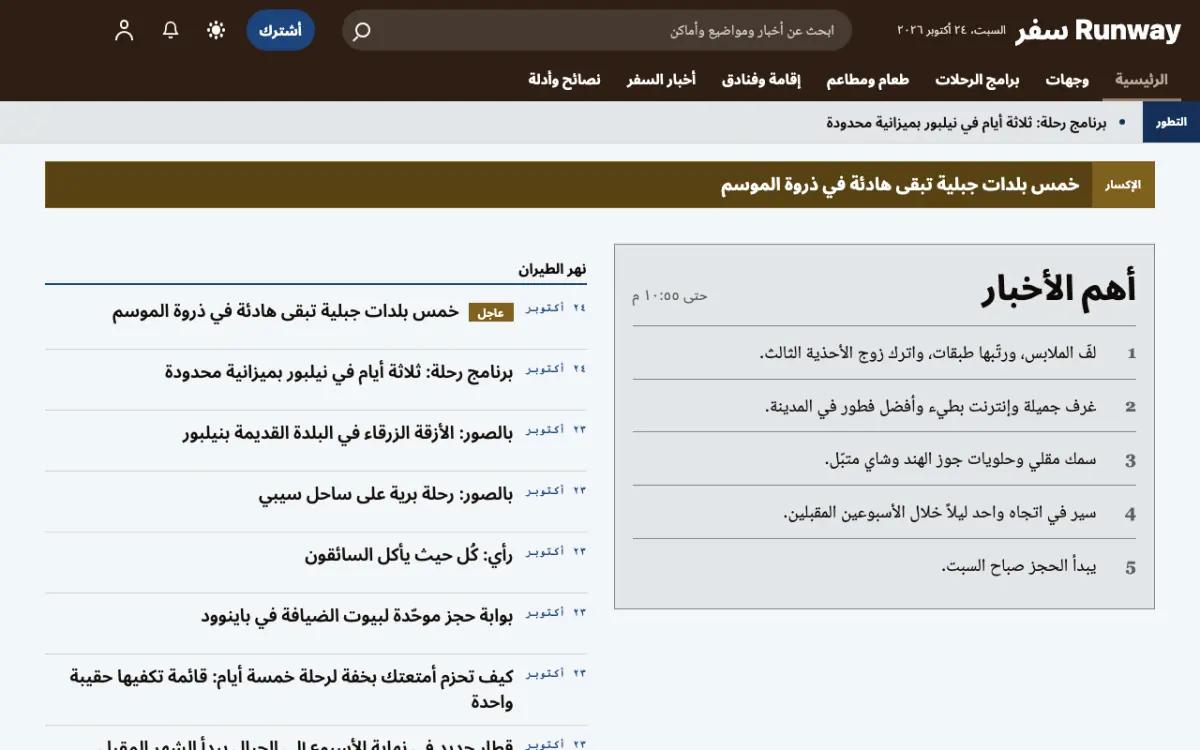Open ticker headline about ثلاثة أيام في نيلبور
Image resolution: width=1200 pixels, height=750 pixels.
966,122
